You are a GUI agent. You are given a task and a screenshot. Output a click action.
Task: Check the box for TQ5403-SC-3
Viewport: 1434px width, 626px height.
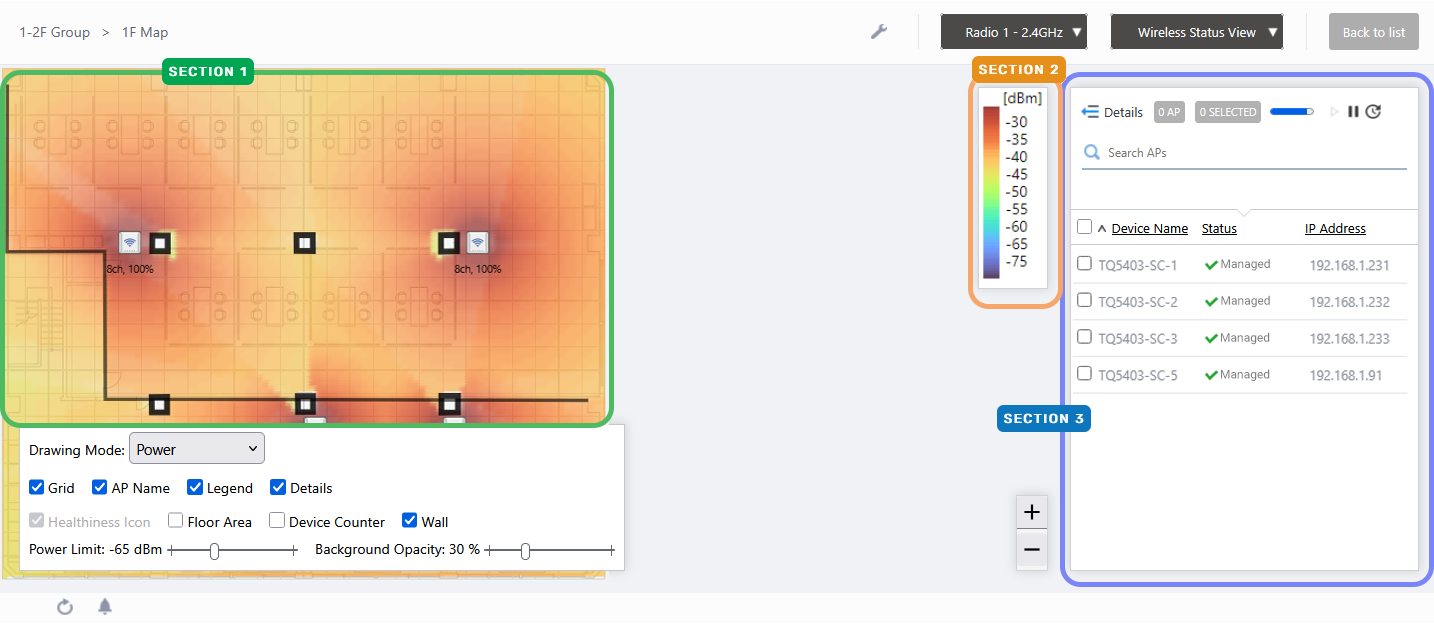point(1084,337)
